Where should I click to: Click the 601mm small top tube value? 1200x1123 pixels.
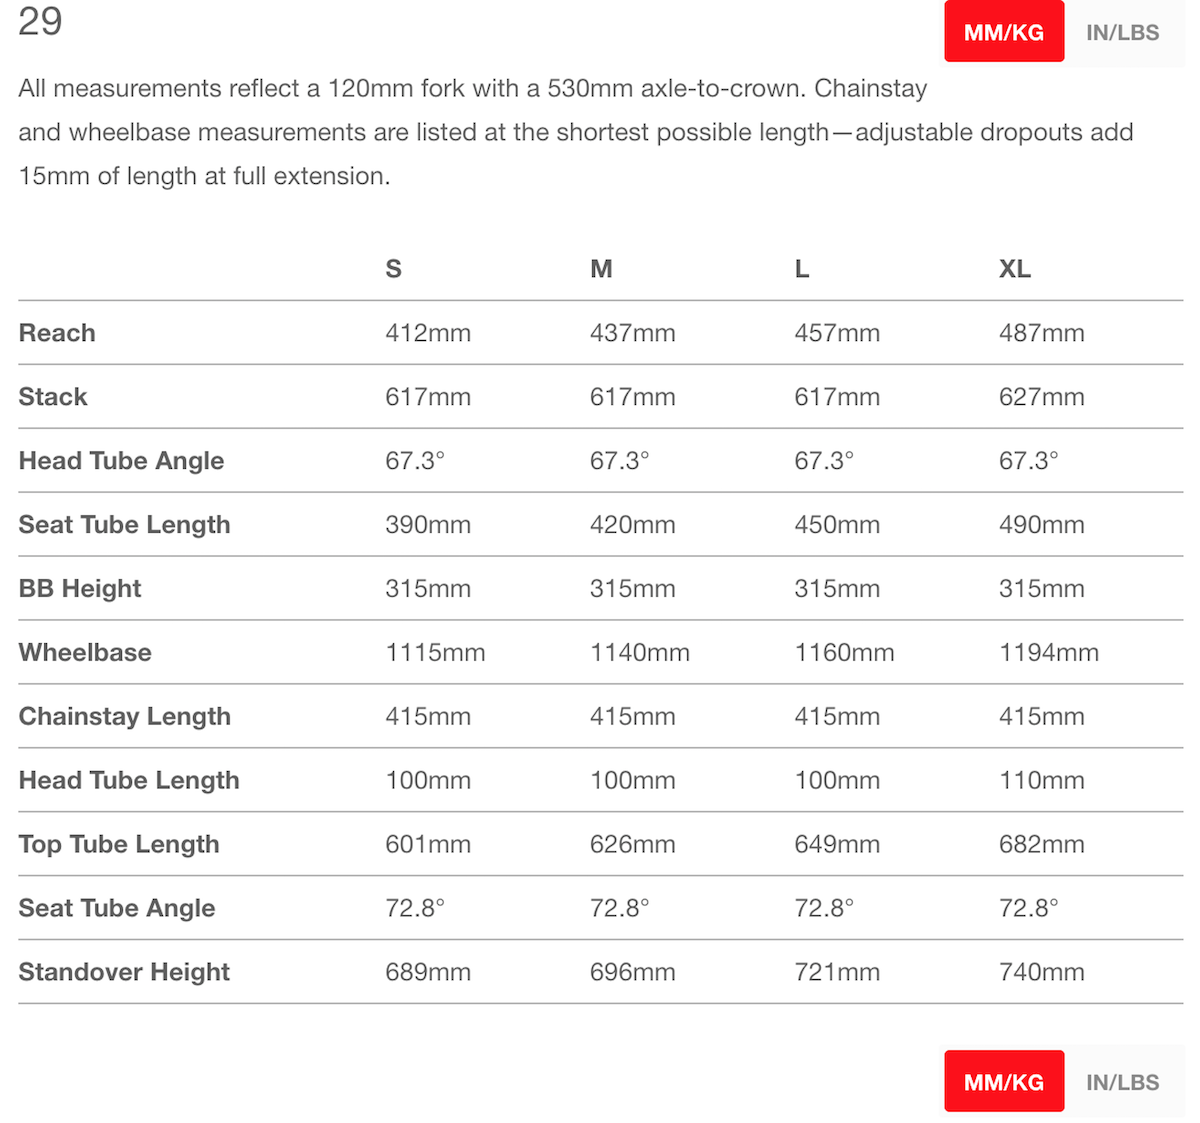coord(428,844)
